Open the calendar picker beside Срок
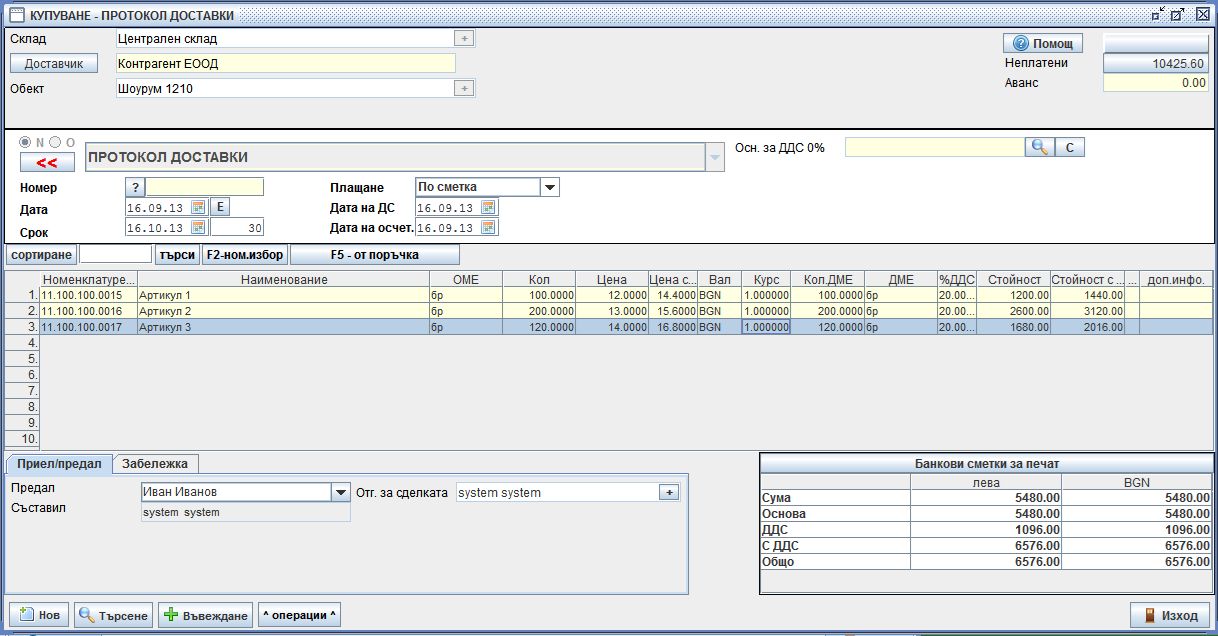The width and height of the screenshot is (1218, 636). 198,227
